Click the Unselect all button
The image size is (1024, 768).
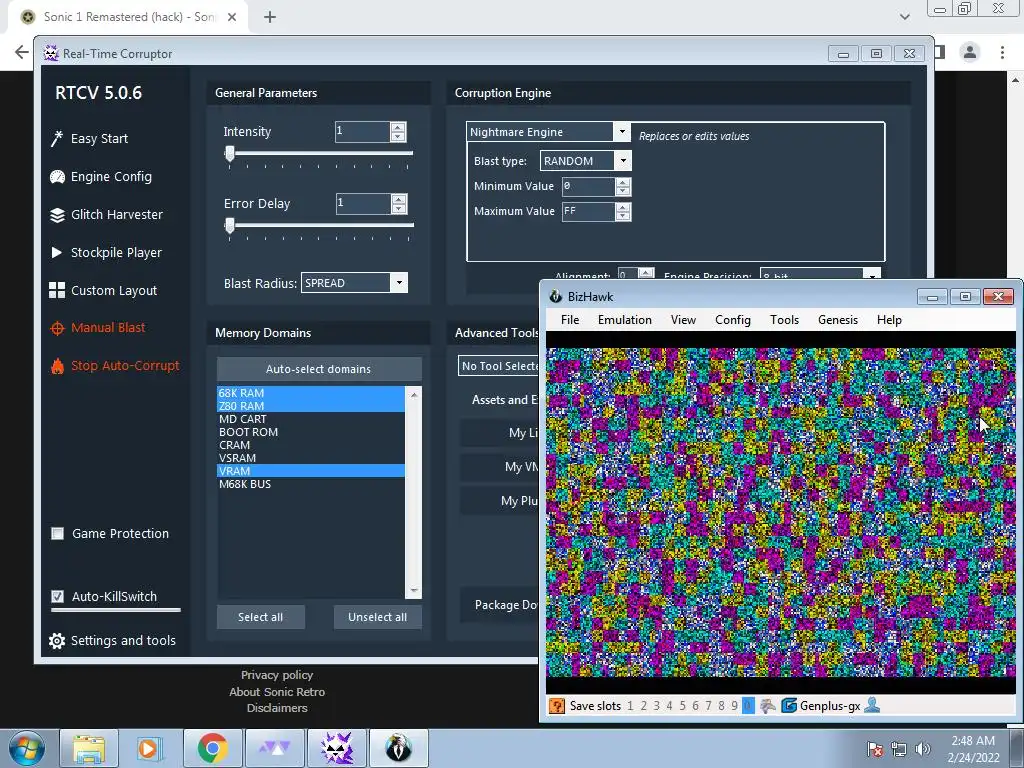coord(377,617)
